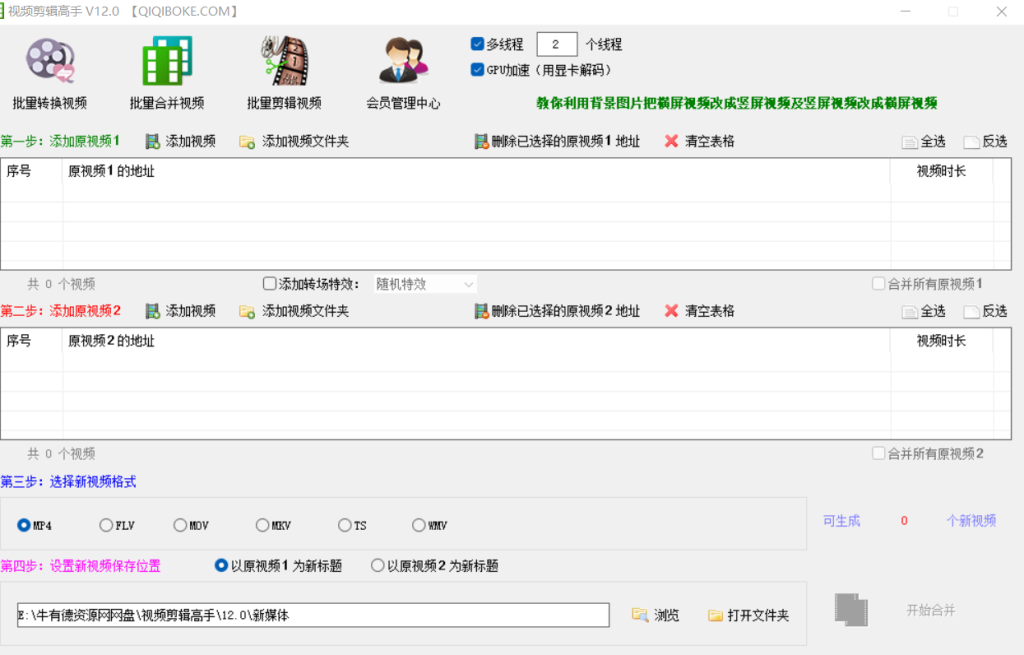Click 浏览 to browse save location
Image resolution: width=1024 pixels, height=655 pixels.
[655, 616]
